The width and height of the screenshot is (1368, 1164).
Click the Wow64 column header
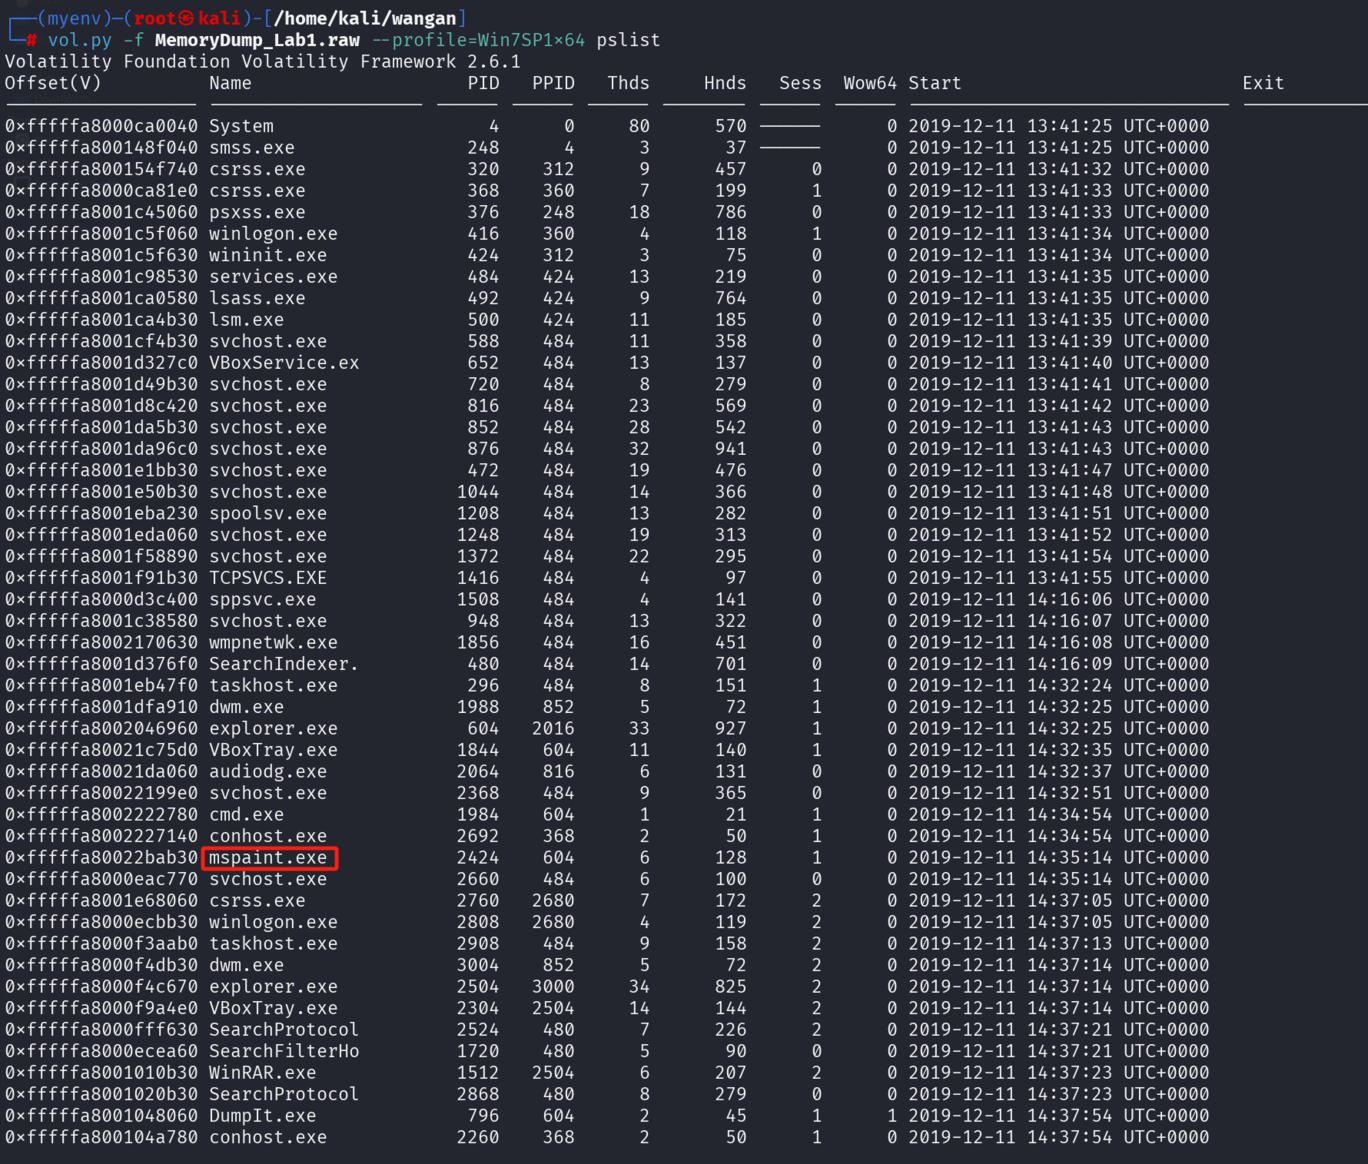pyautogui.click(x=869, y=83)
